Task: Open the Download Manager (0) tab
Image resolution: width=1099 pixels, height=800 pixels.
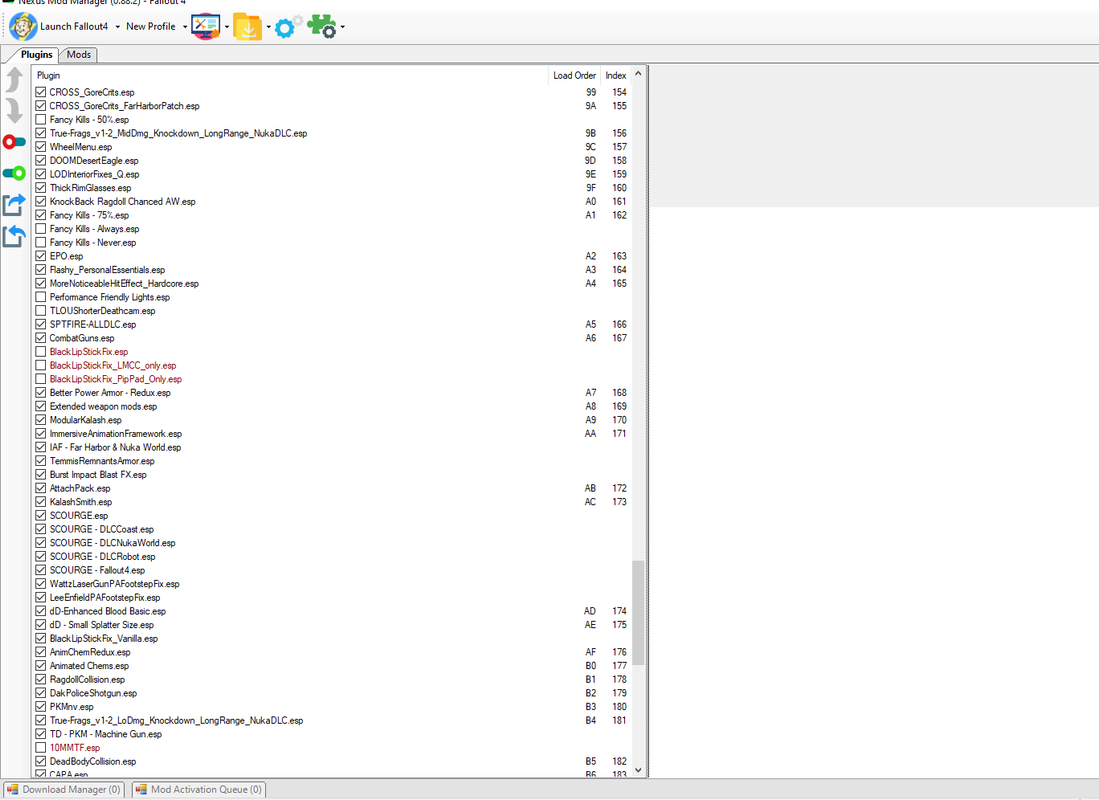Action: click(x=64, y=789)
